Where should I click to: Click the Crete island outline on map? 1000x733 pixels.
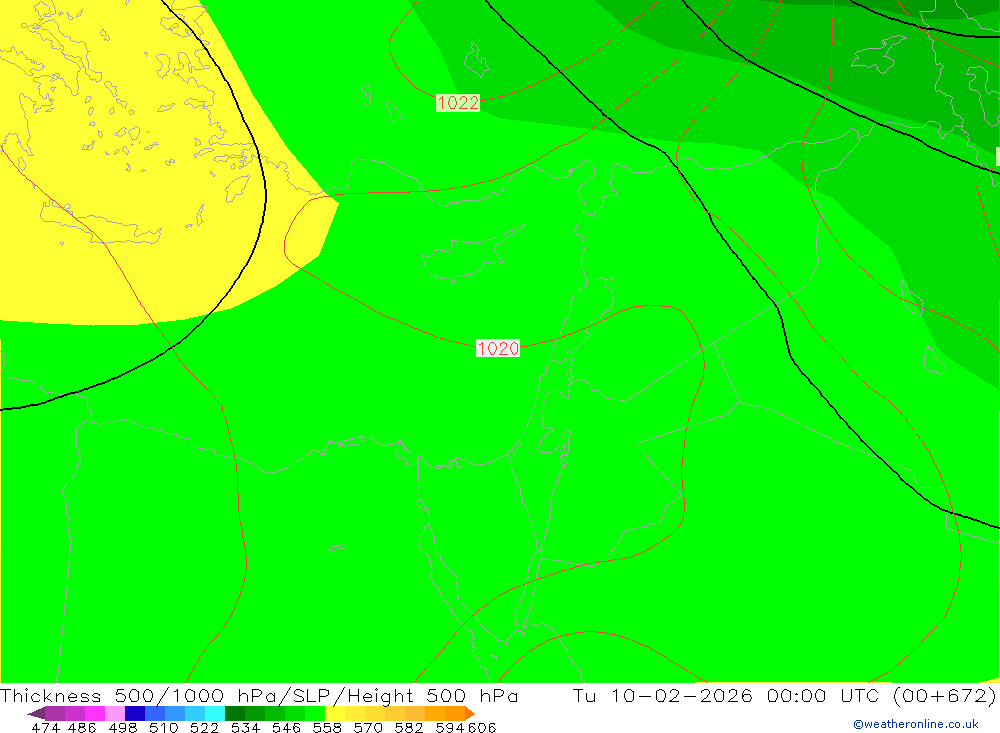tap(101, 223)
